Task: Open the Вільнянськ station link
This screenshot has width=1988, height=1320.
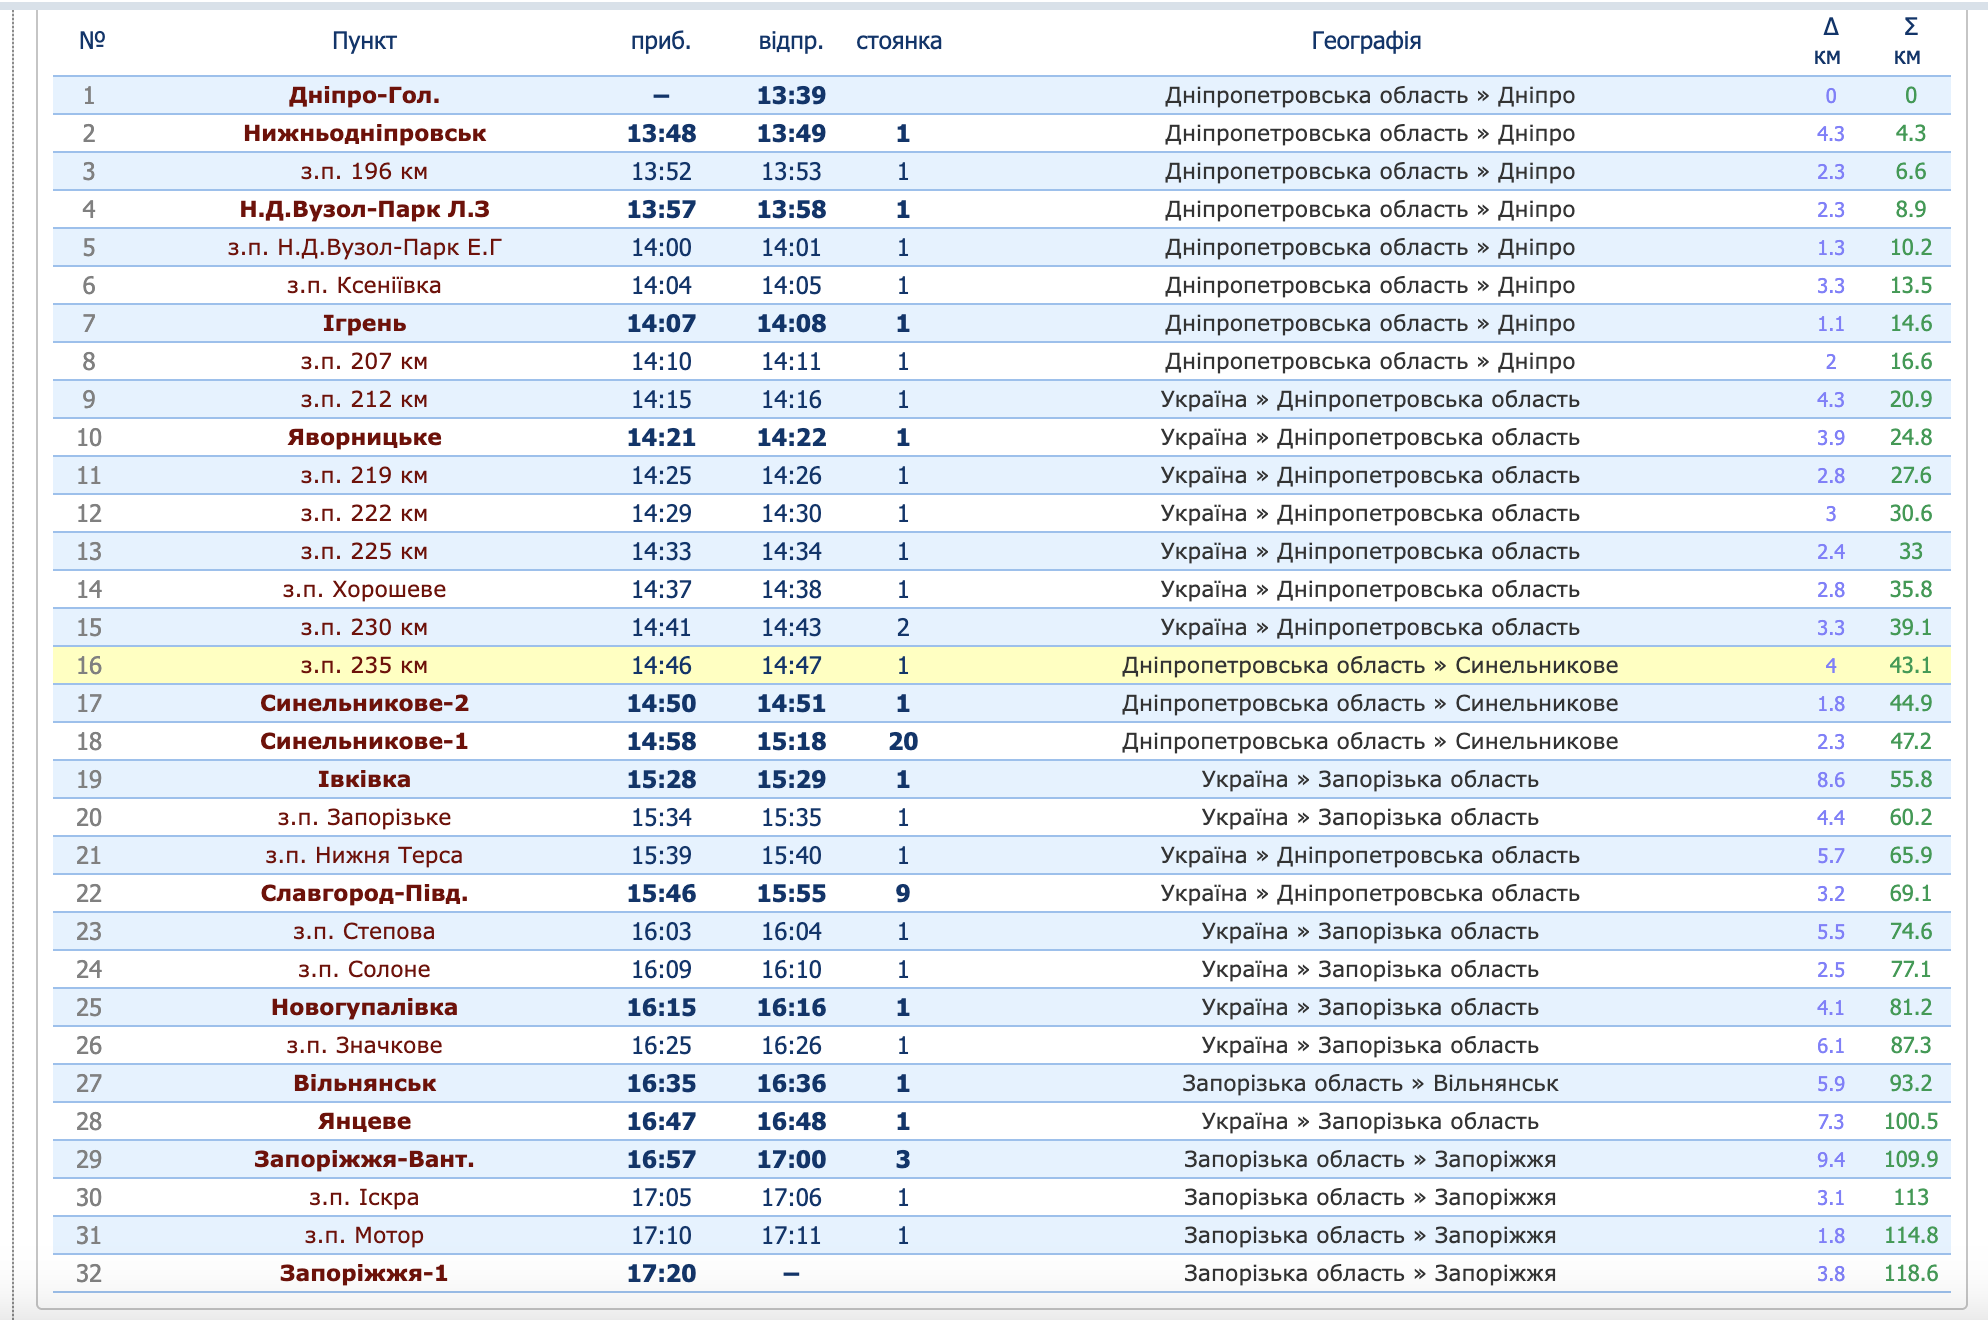Action: coord(364,1083)
